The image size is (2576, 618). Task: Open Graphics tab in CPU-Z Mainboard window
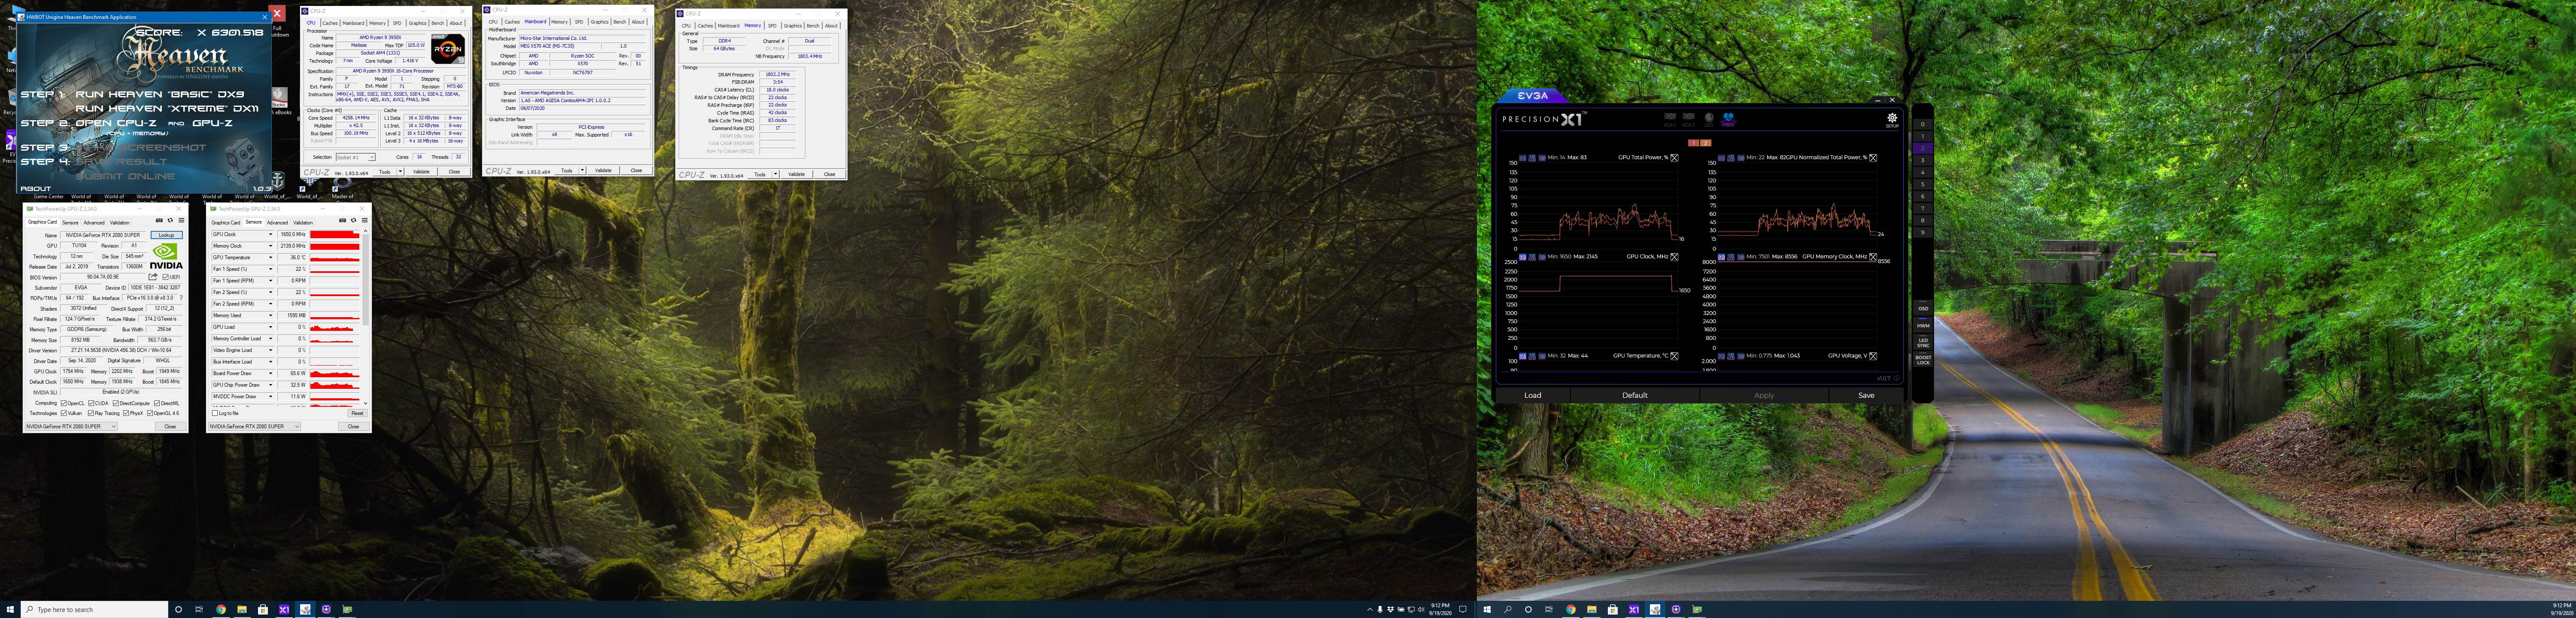tap(600, 22)
